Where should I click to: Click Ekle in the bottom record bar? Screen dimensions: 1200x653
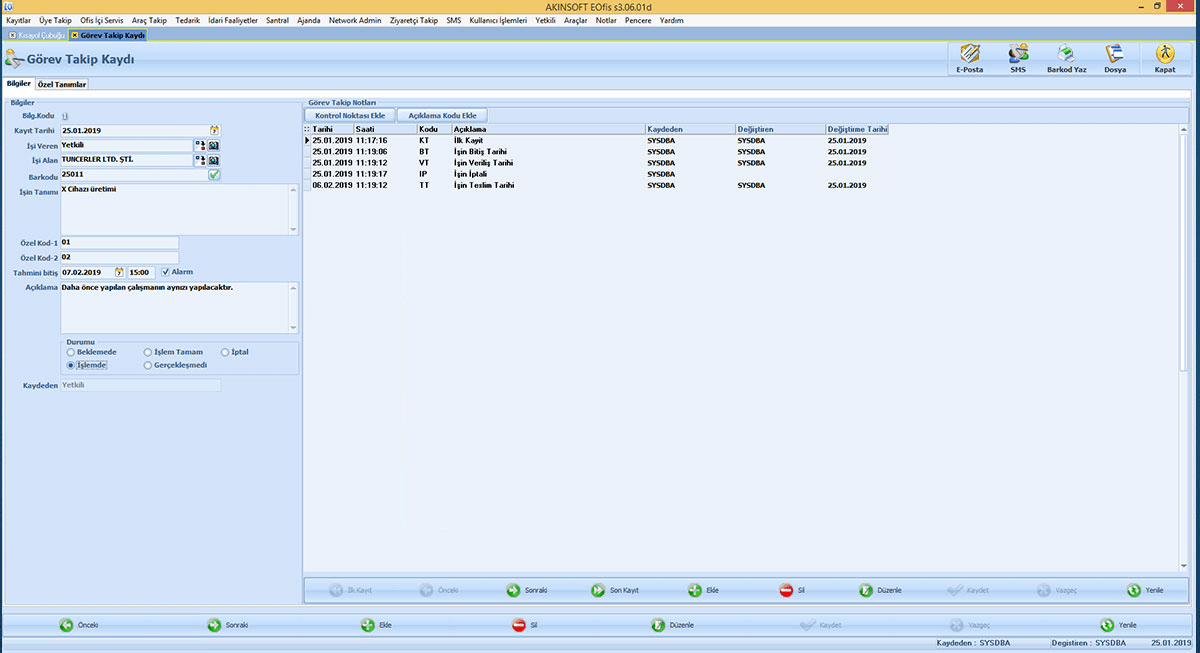376,625
